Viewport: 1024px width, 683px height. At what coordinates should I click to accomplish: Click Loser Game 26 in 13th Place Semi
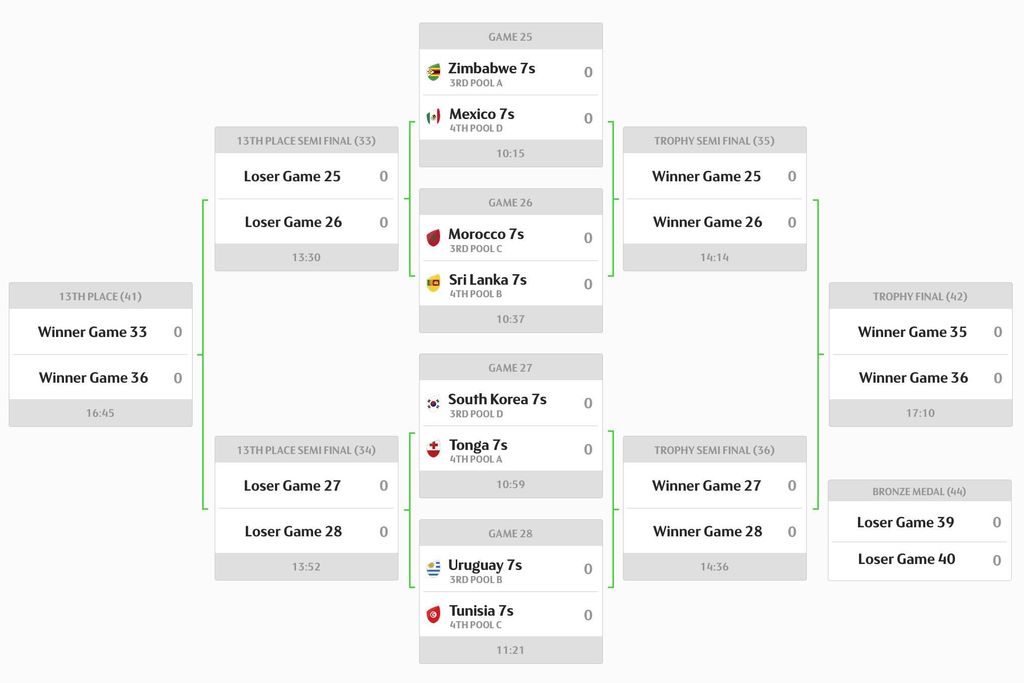click(x=293, y=222)
